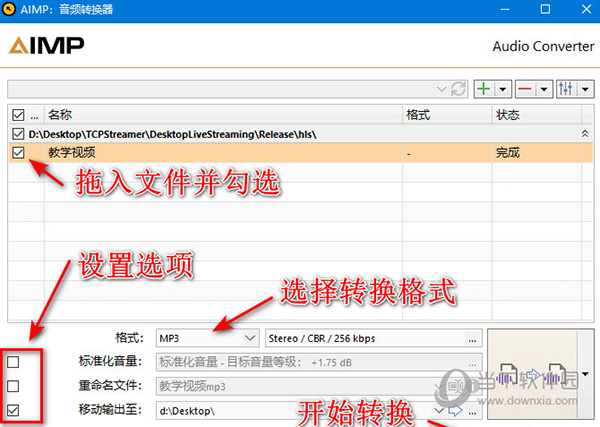Open the add files dropdown arrow

tap(503, 90)
